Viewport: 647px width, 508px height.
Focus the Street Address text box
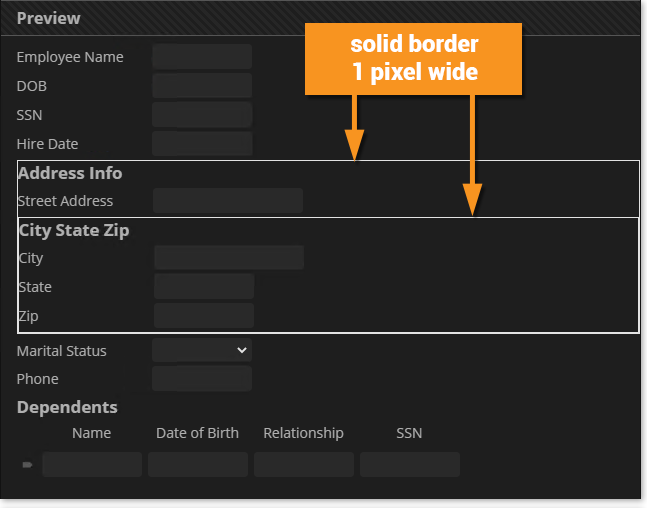(x=228, y=201)
